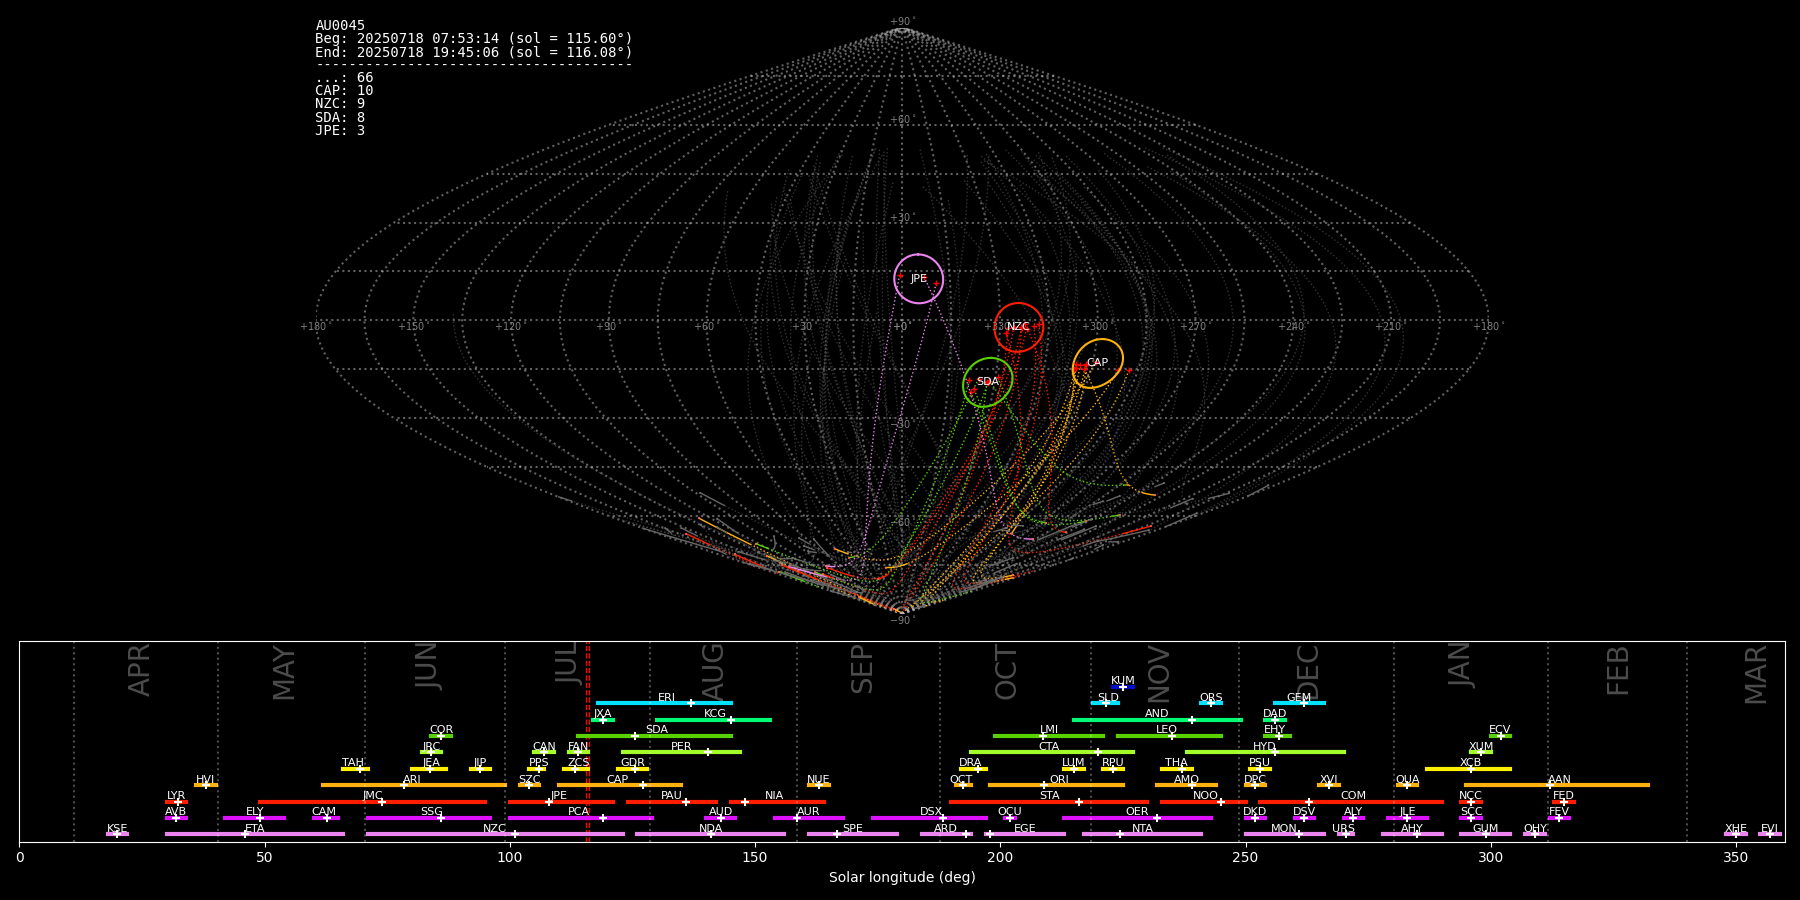Screen dimensions: 1800x900
Task: Click the +300 longitude label on sky map
Action: pyautogui.click(x=1095, y=327)
